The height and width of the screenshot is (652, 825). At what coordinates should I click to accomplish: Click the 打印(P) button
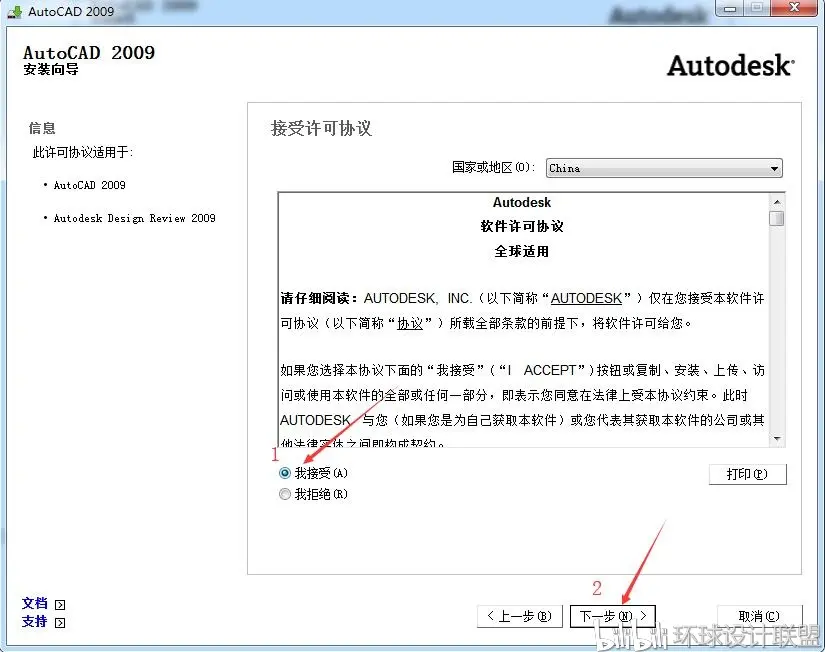[x=748, y=474]
